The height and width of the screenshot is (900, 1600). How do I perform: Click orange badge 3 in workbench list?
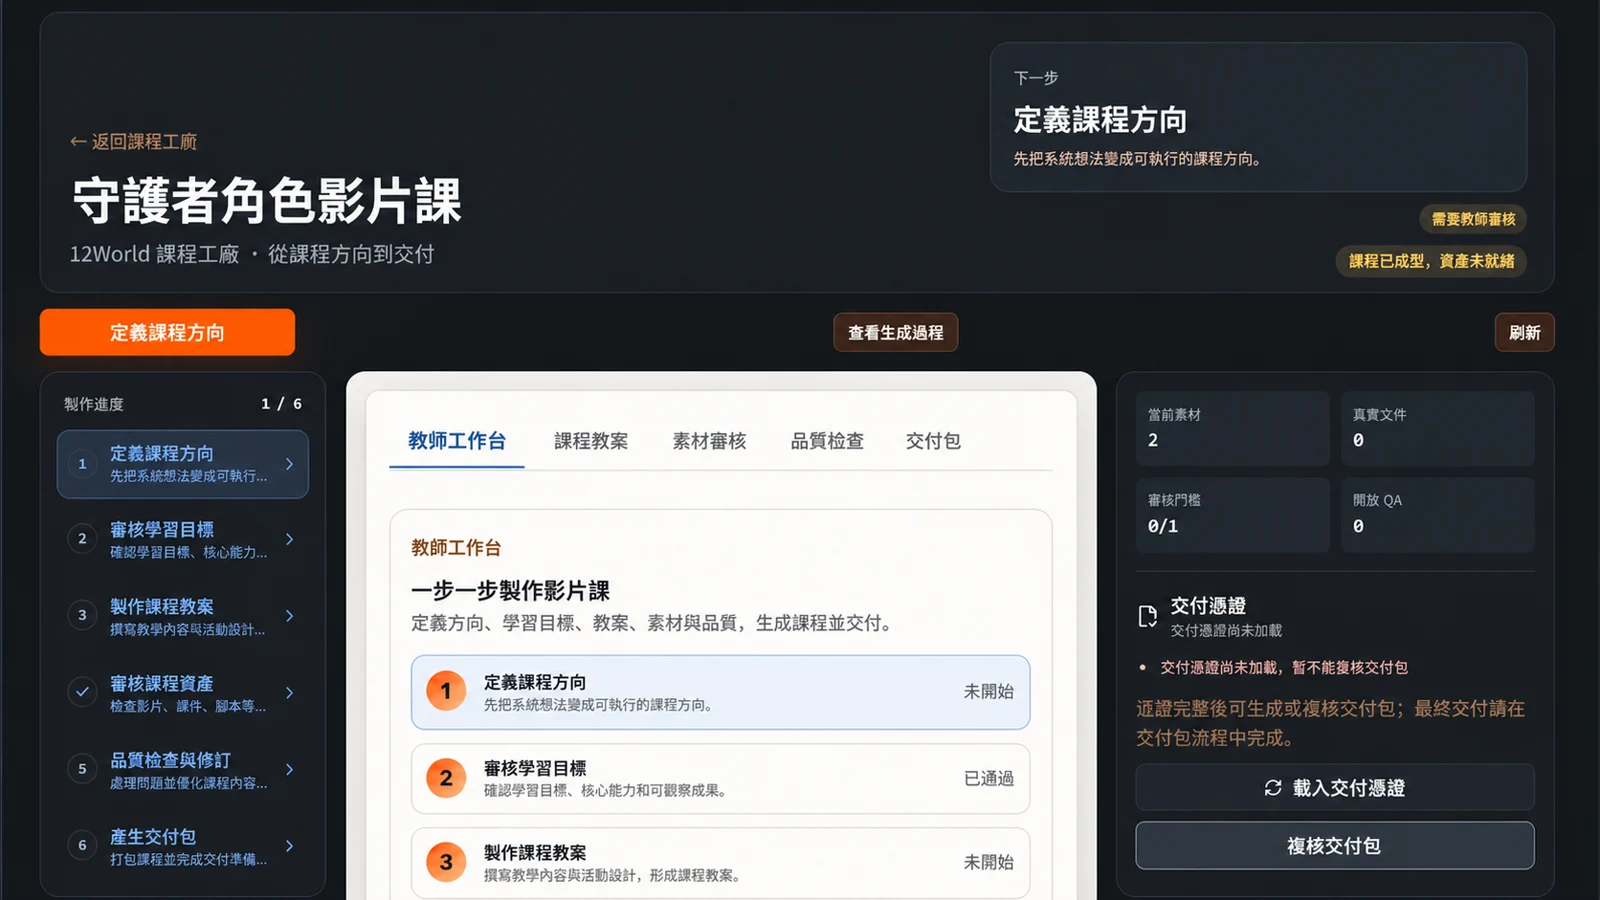(446, 862)
